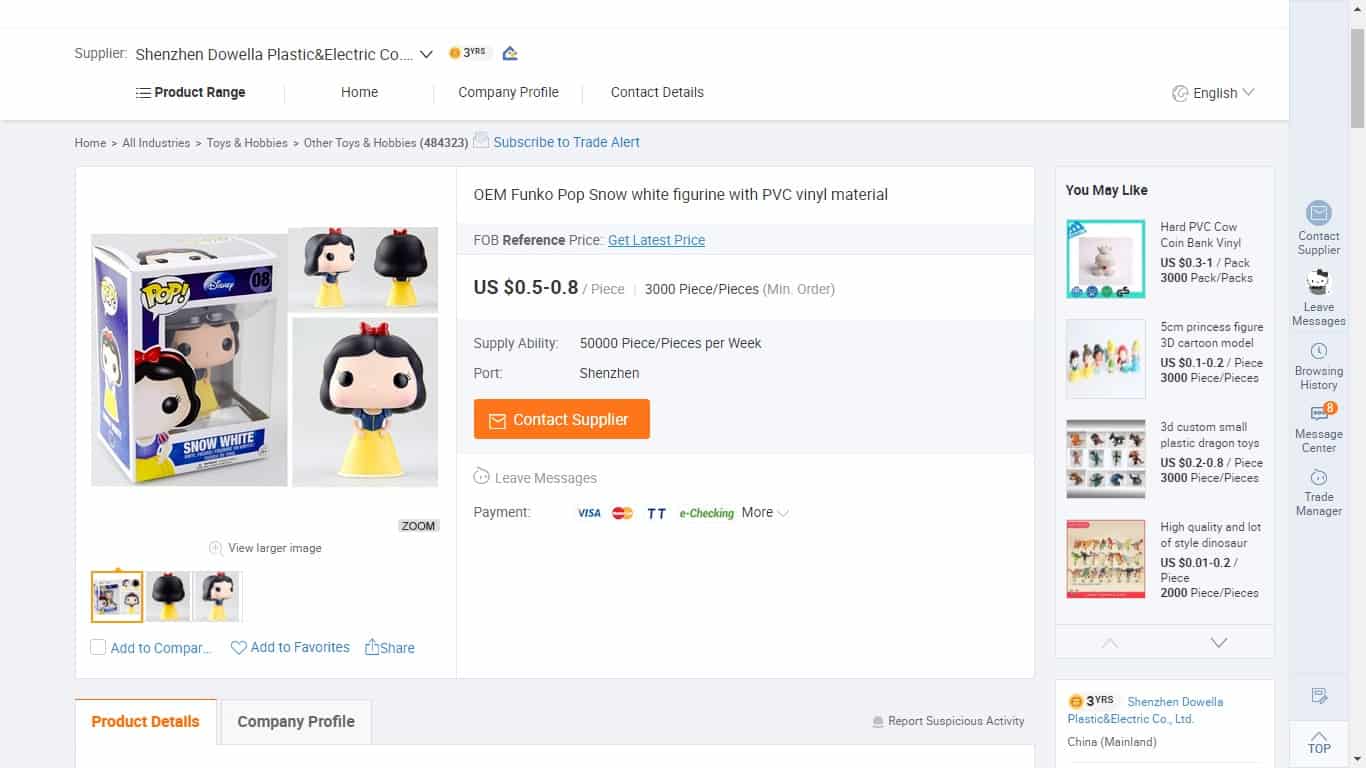Click the orange Contact Supplier button

pos(562,419)
